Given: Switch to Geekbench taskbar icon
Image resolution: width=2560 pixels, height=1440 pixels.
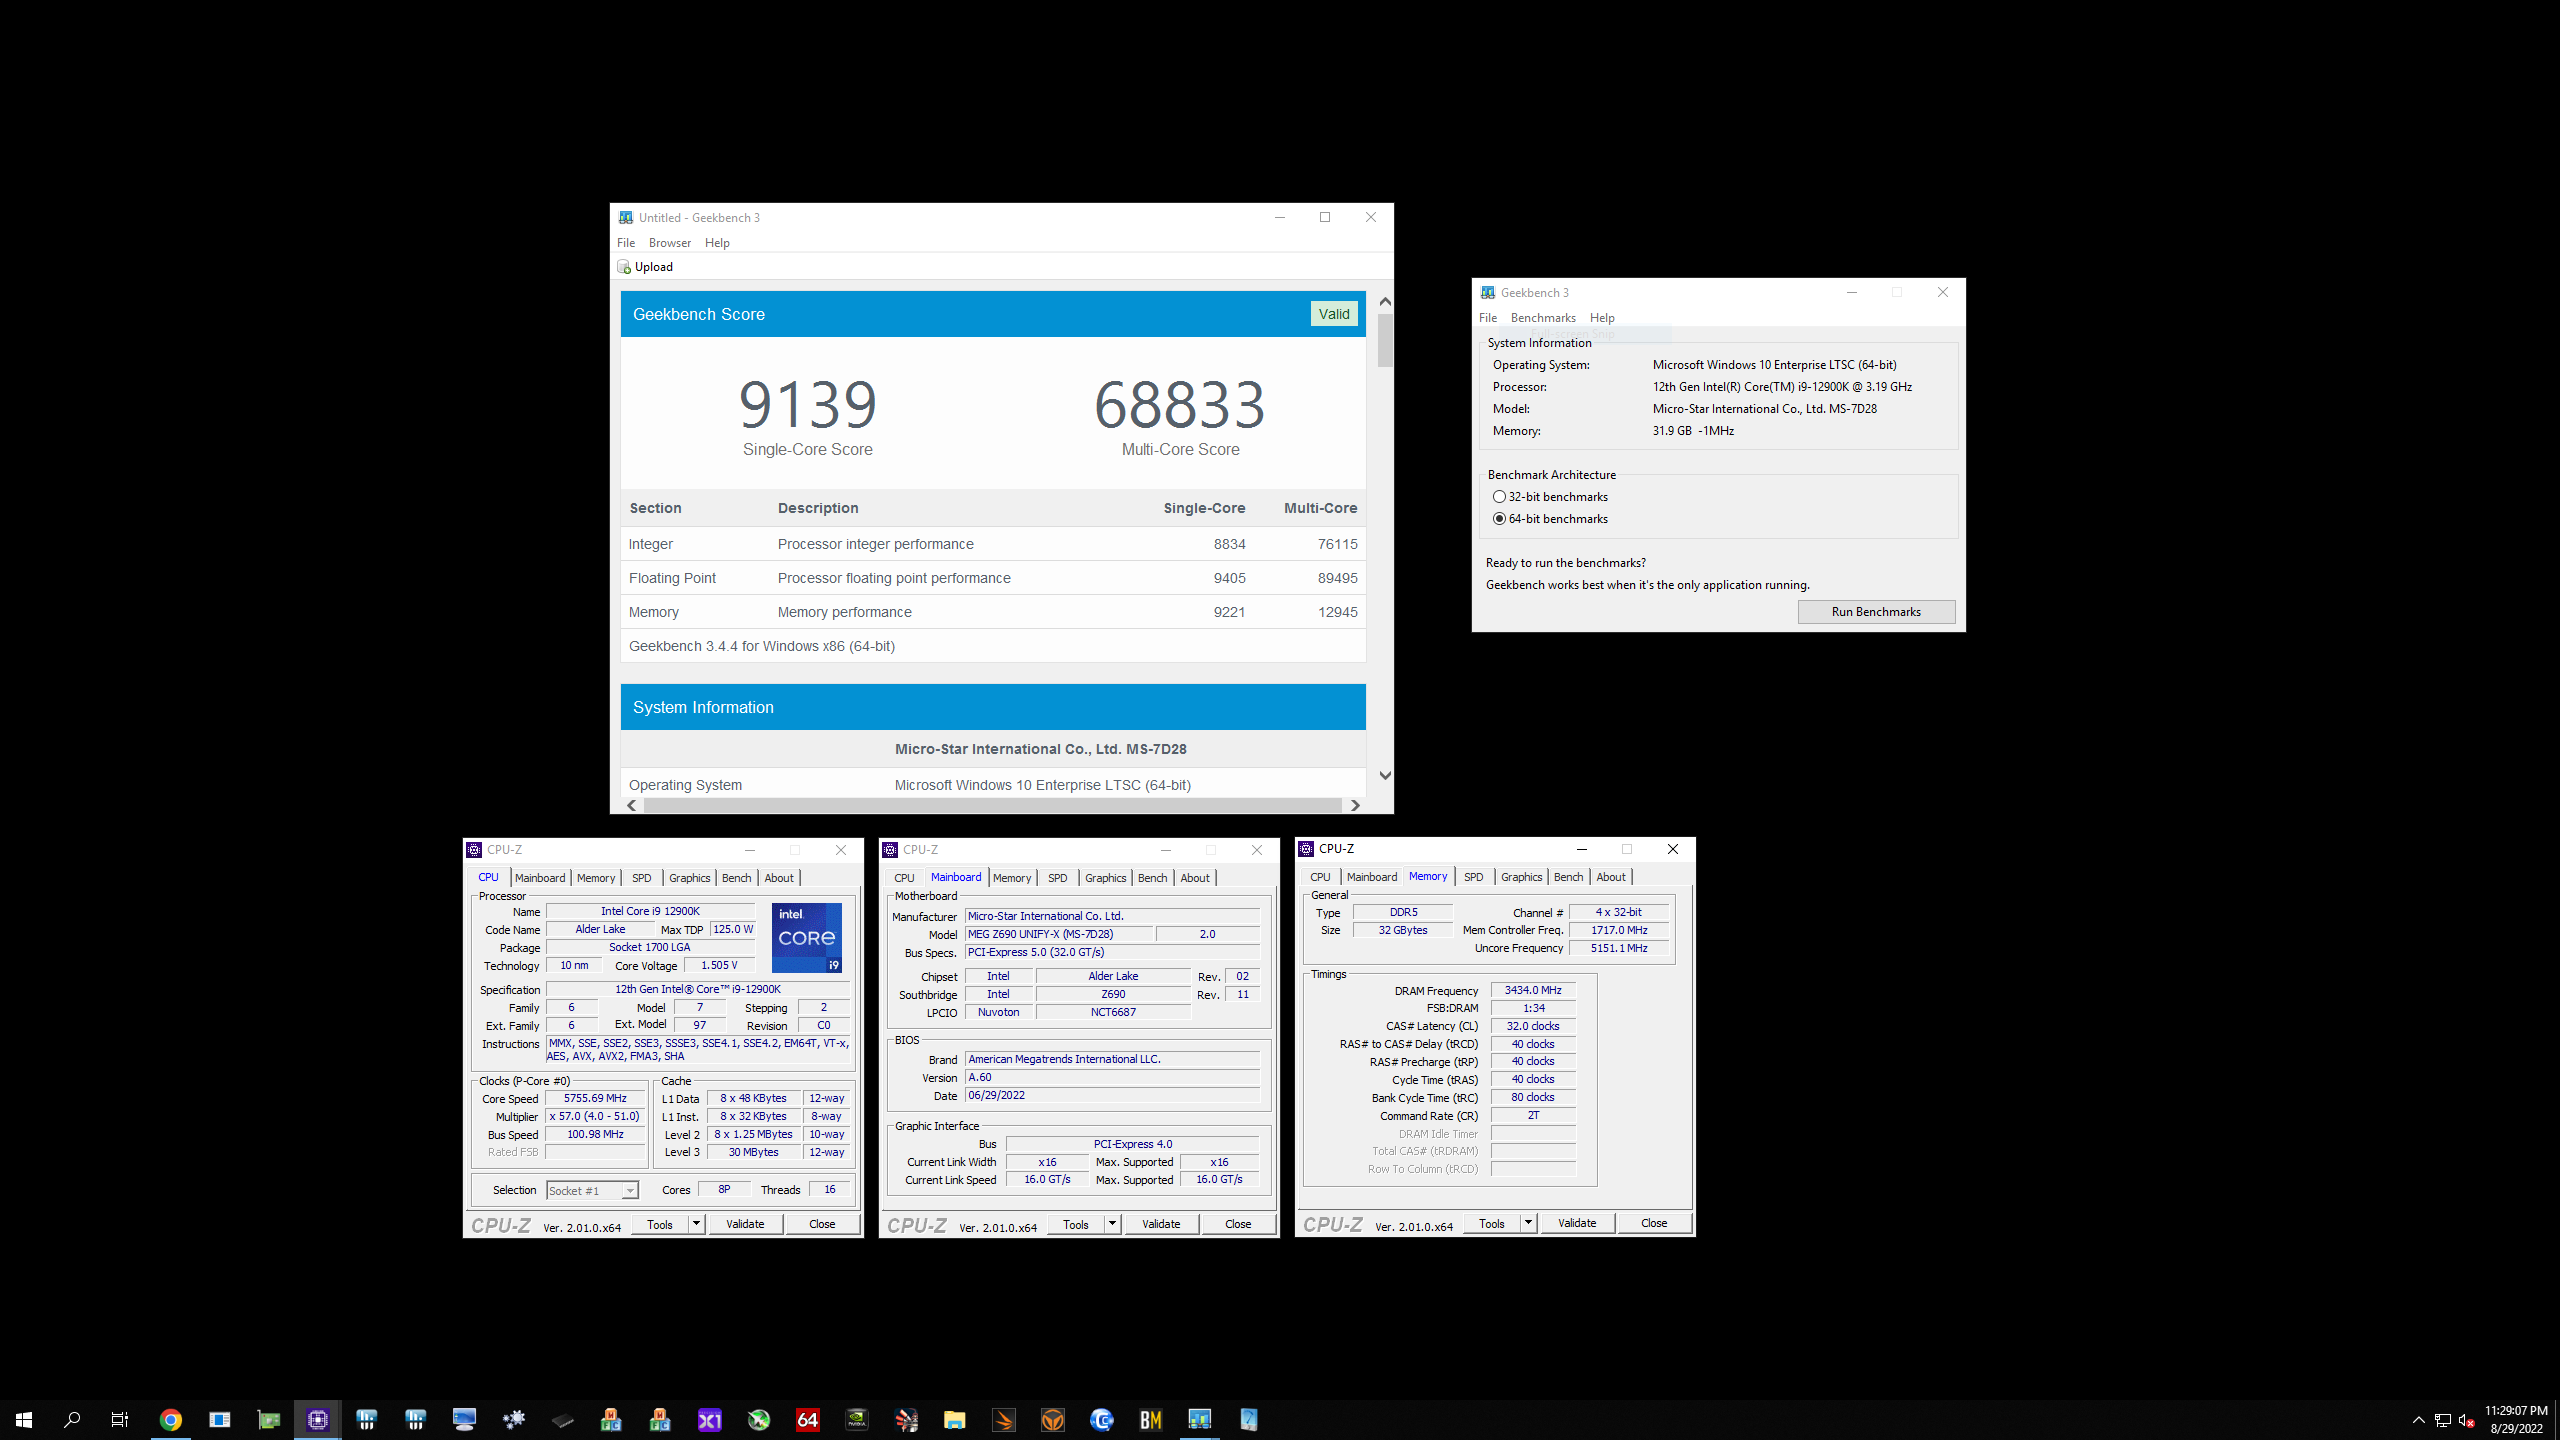Looking at the screenshot, I should tap(1200, 1419).
